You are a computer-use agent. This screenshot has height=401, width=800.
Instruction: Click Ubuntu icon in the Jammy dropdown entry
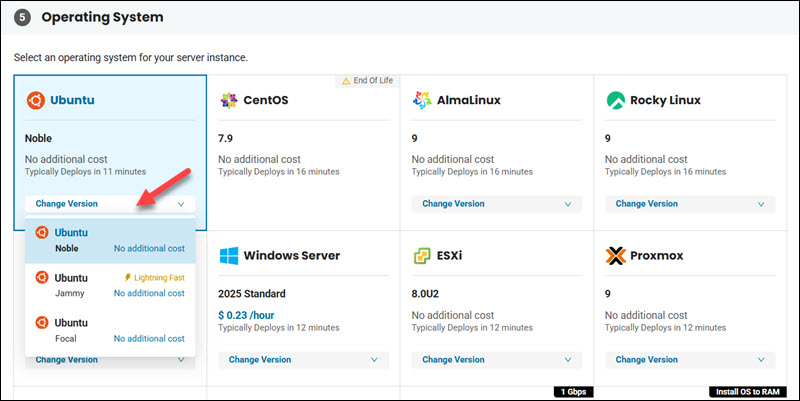42,278
